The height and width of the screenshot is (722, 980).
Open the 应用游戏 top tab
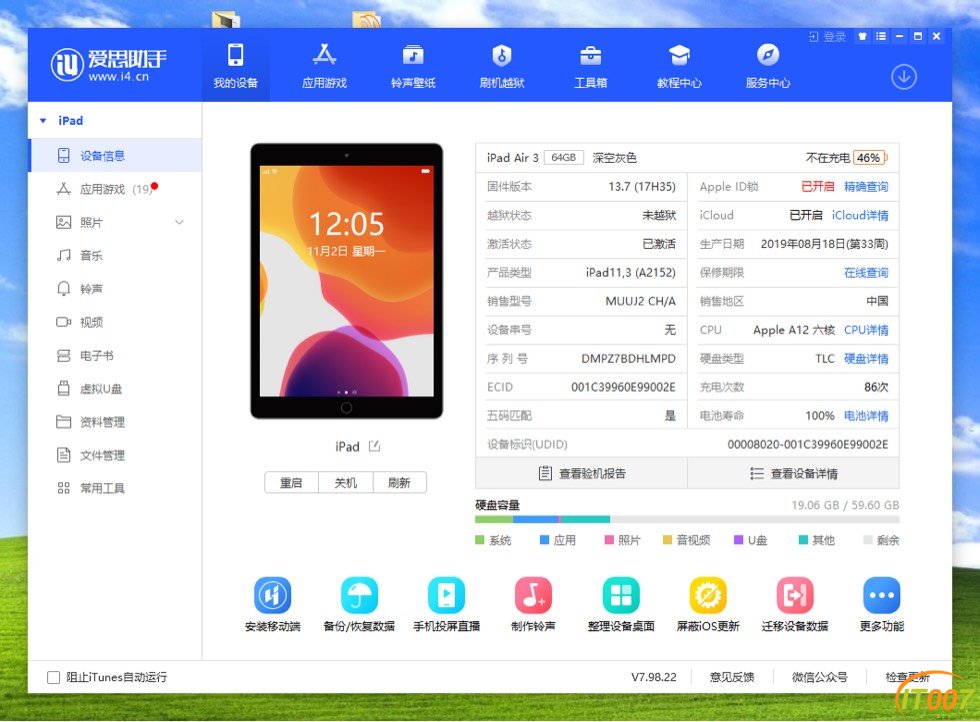(x=324, y=65)
